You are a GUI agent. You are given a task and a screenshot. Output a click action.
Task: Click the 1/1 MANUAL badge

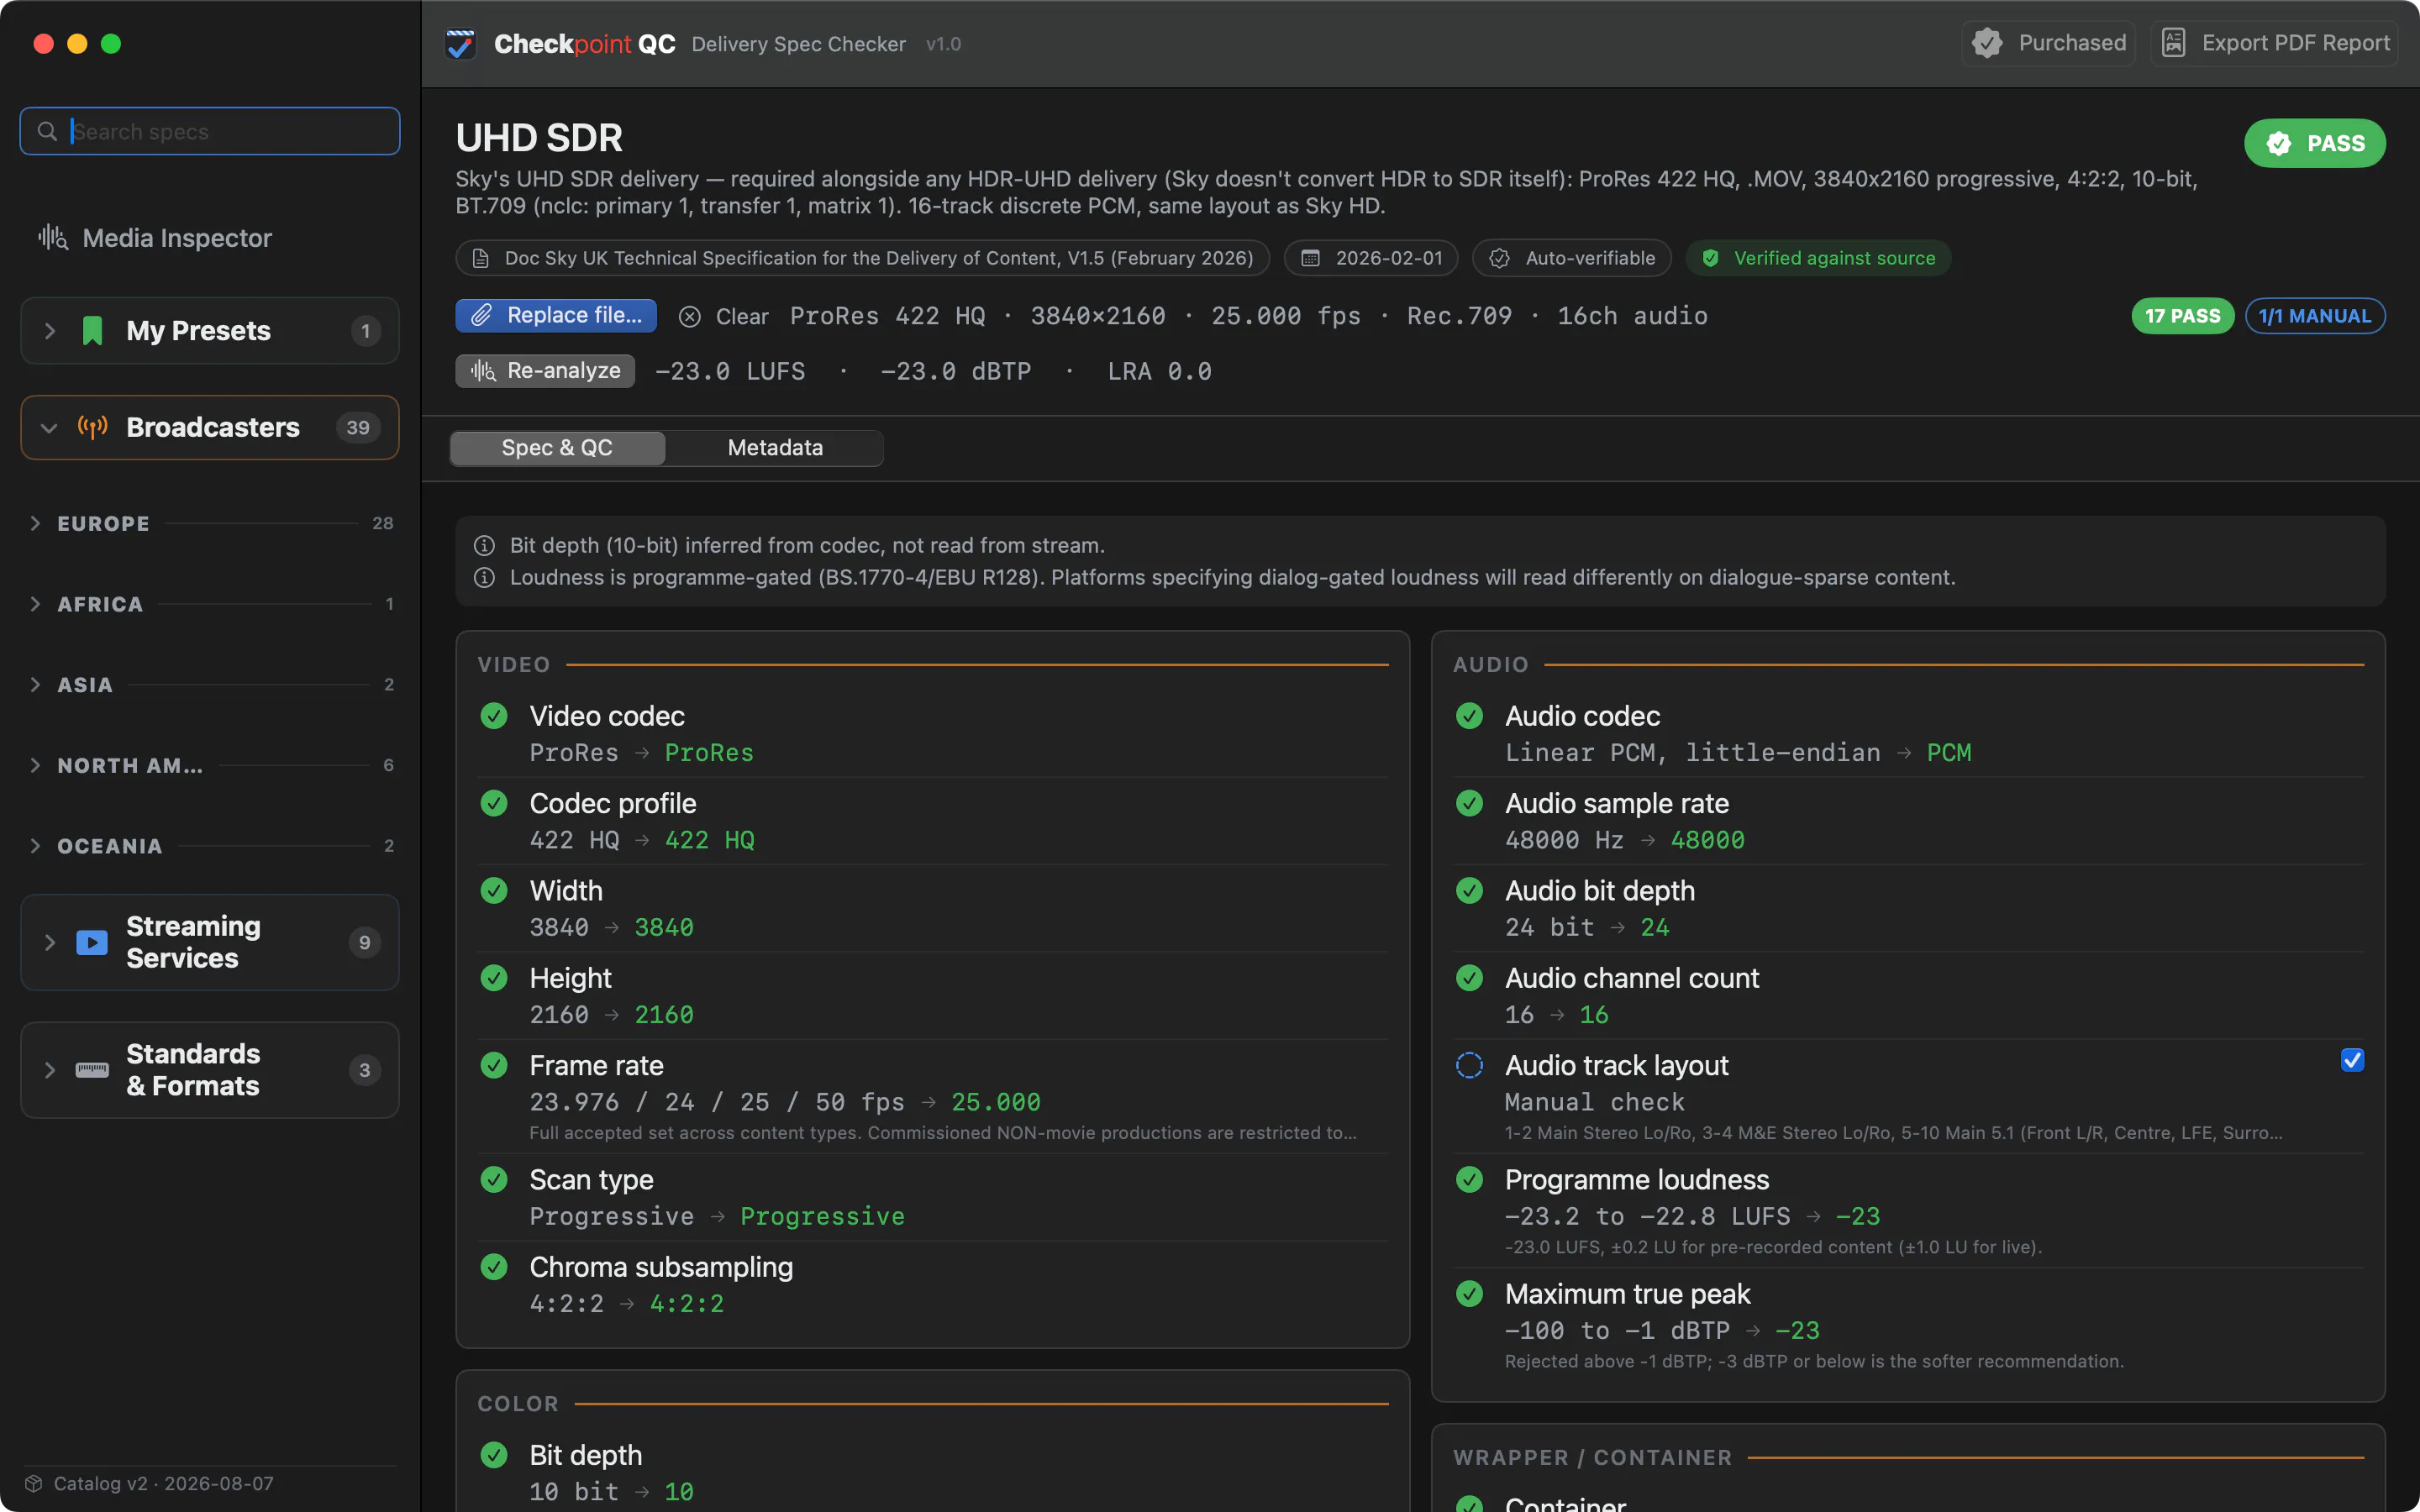click(2315, 316)
